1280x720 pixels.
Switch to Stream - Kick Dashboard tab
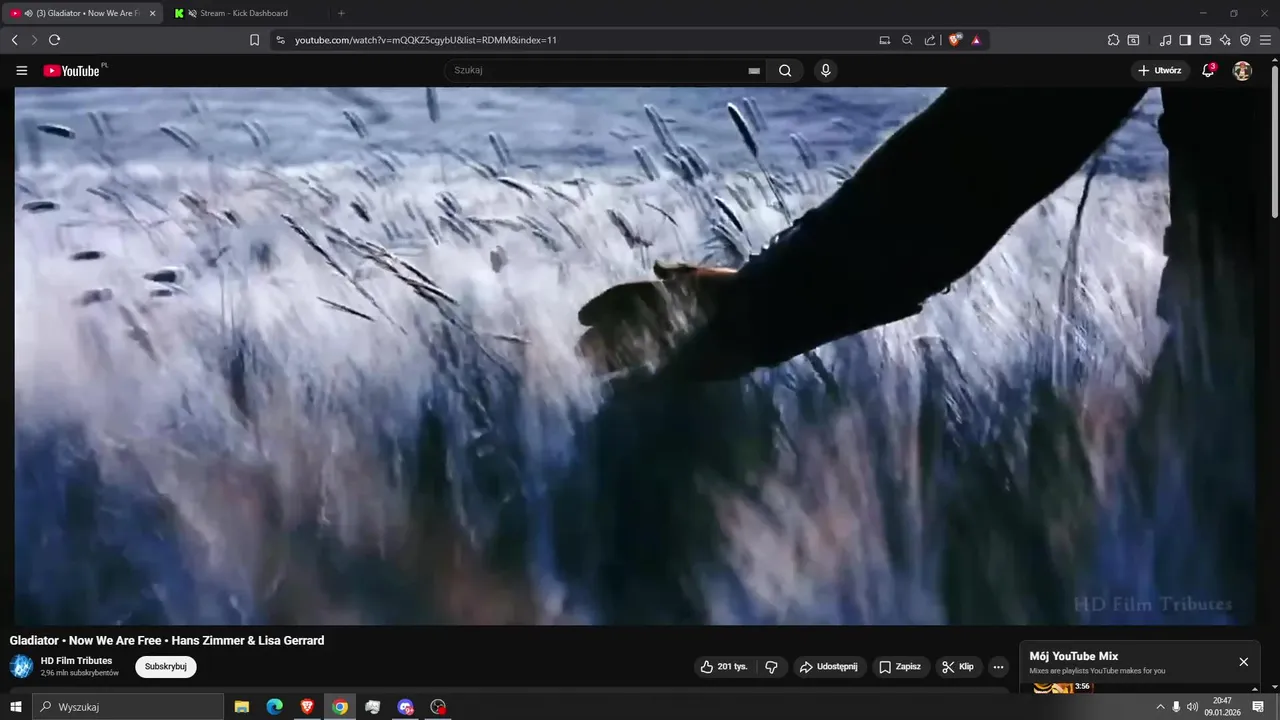[x=244, y=13]
